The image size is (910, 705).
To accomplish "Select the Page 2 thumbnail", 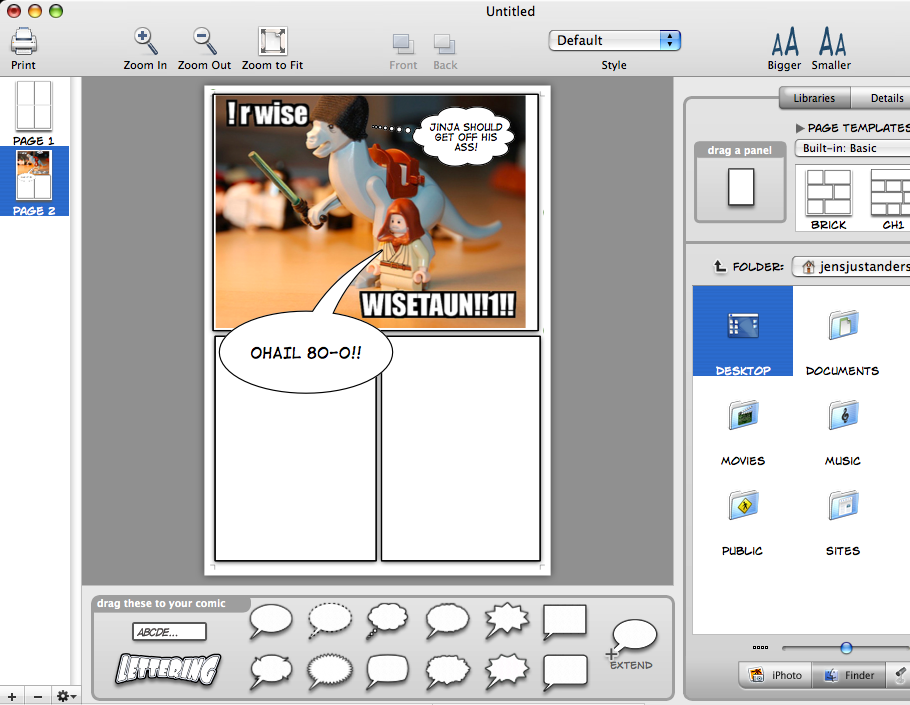I will tap(34, 175).
